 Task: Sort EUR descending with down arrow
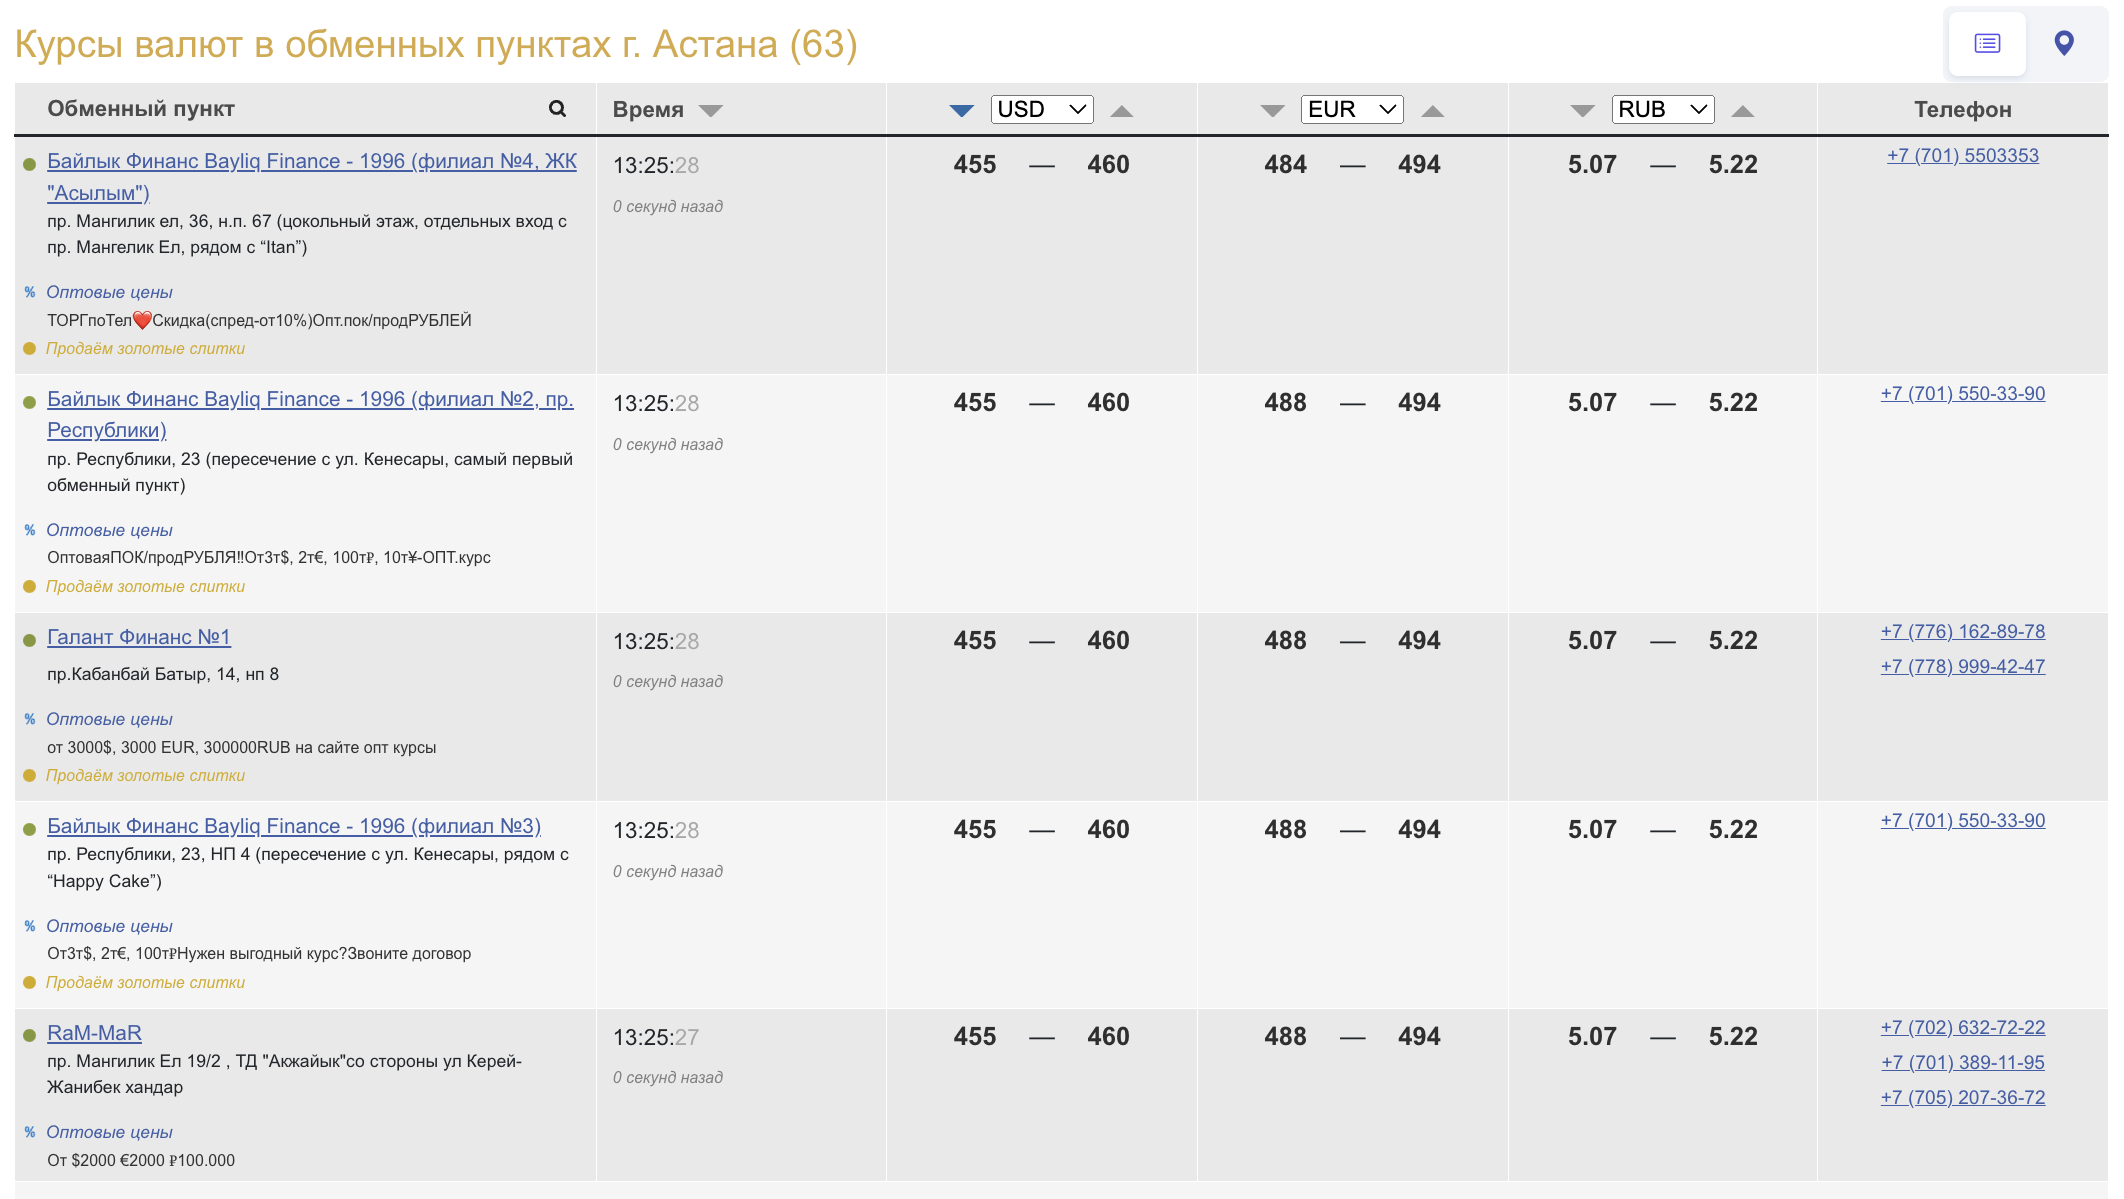pos(1272,110)
